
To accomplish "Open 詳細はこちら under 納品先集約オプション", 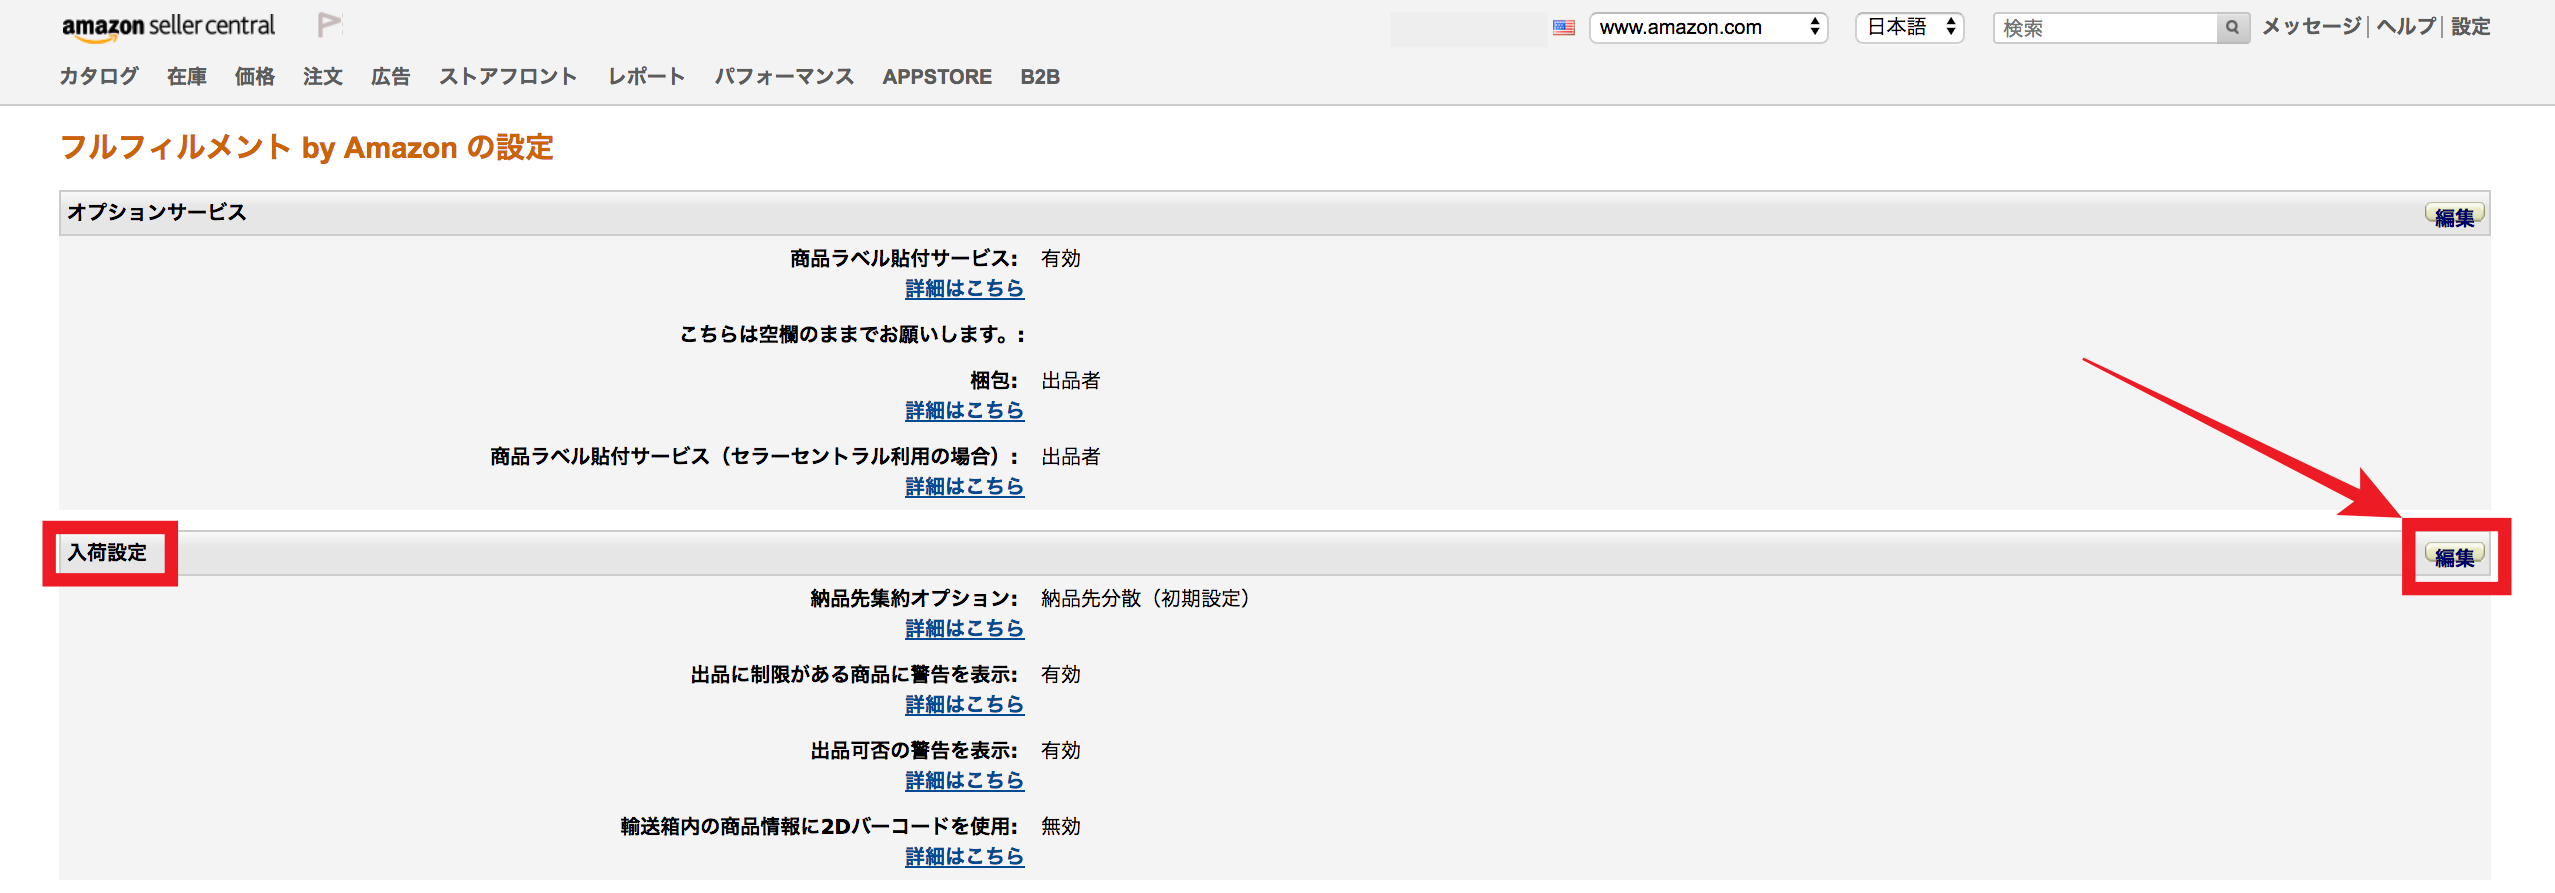I will [965, 629].
